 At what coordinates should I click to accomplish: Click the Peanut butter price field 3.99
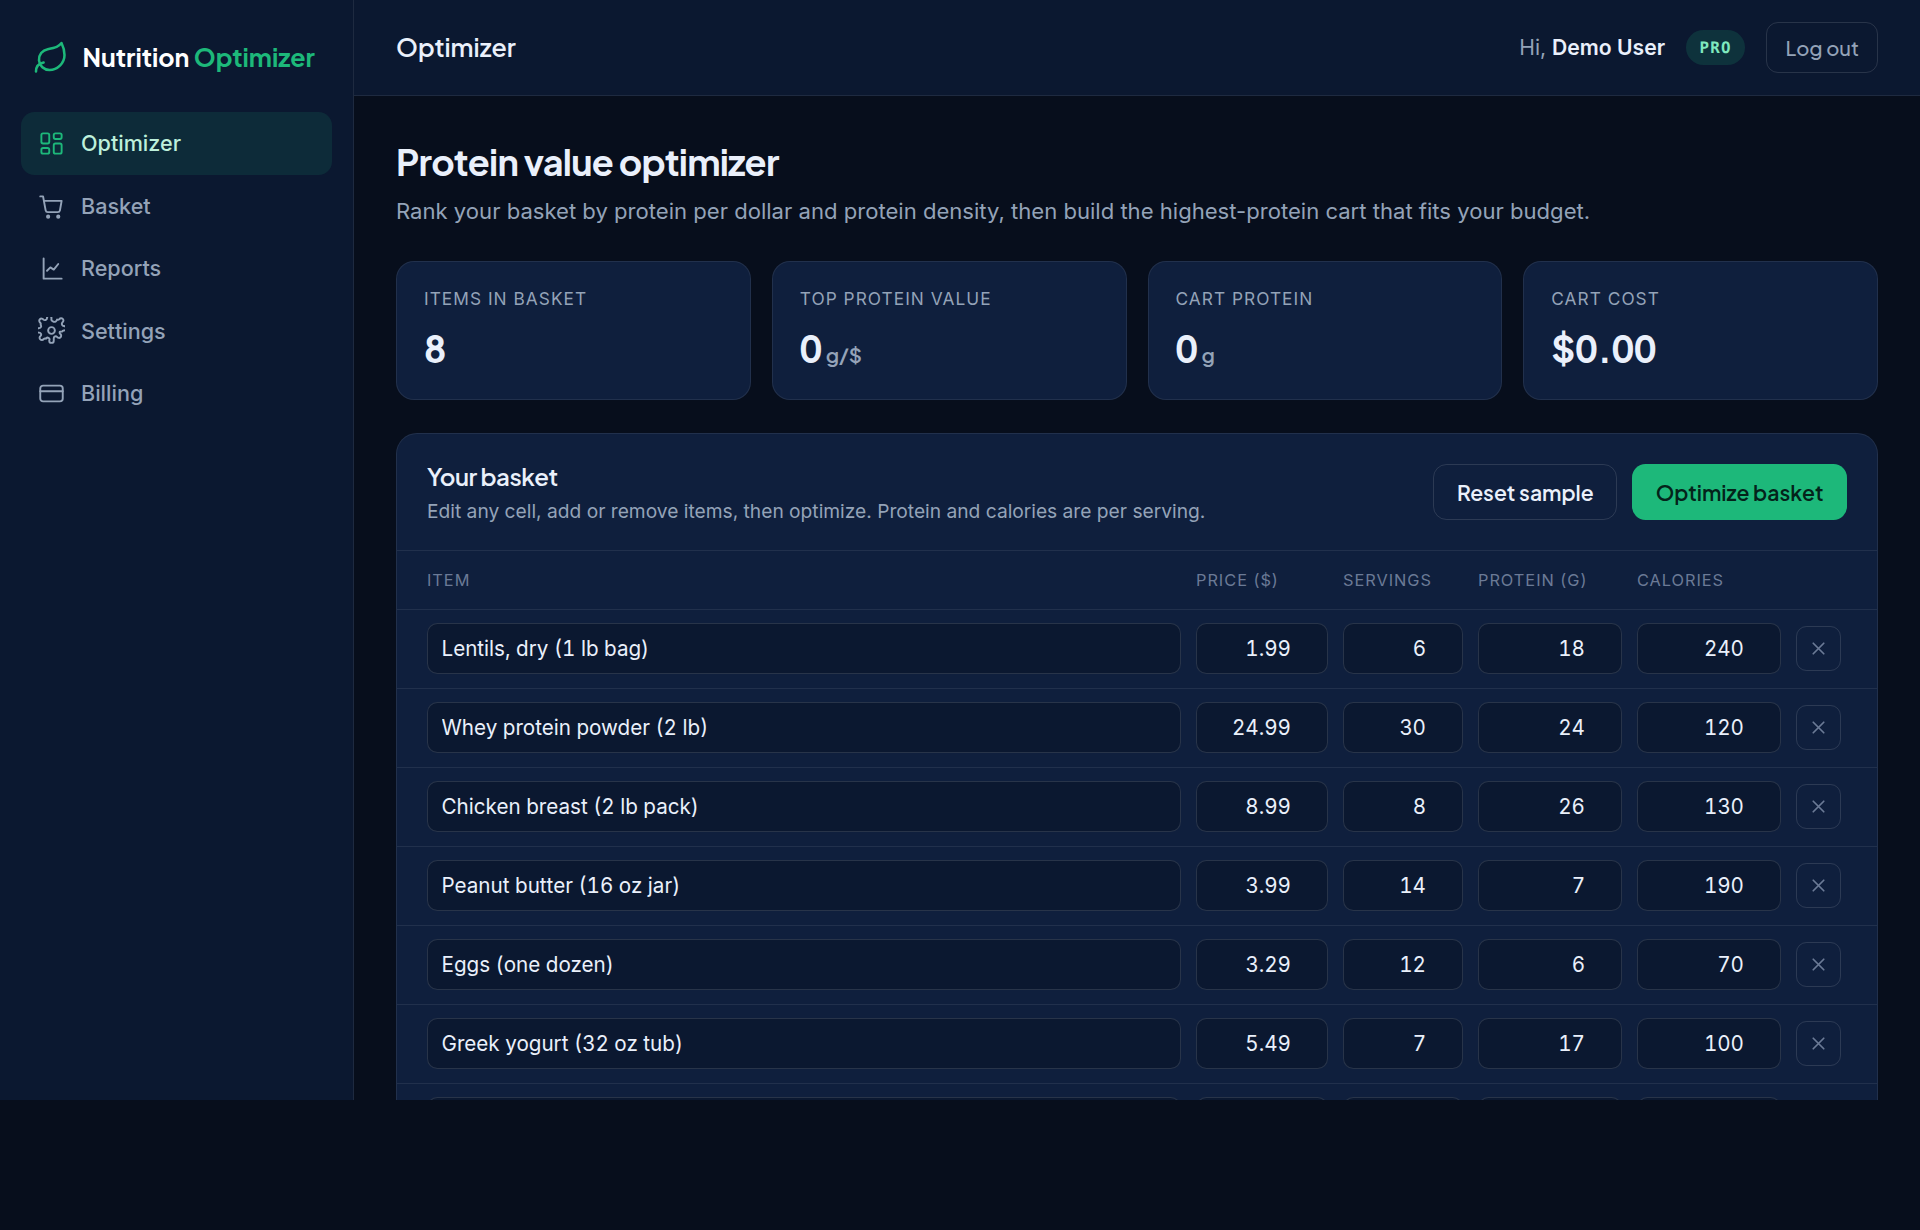[1262, 886]
